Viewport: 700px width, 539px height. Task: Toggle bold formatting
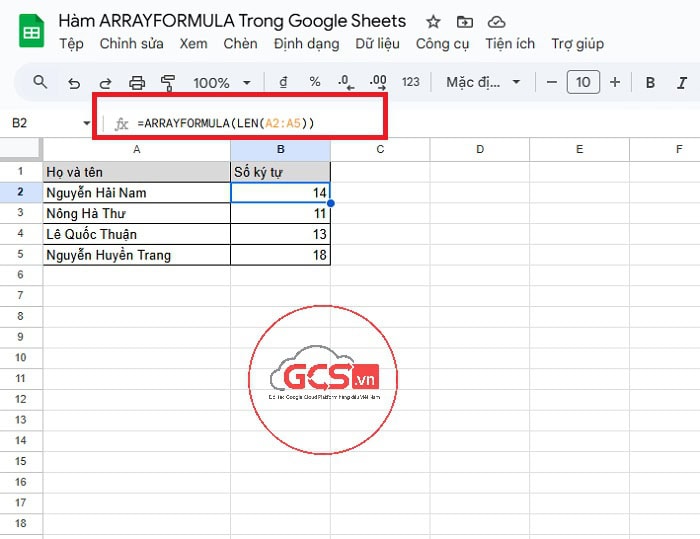(x=650, y=83)
